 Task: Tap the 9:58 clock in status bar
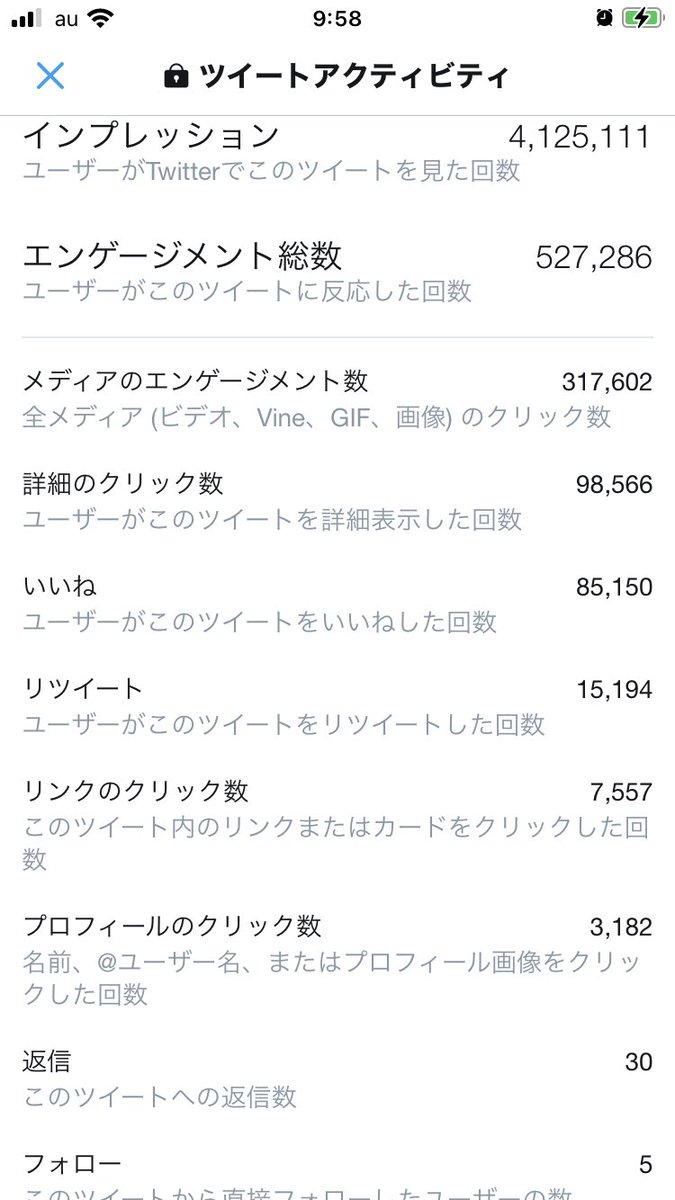click(x=337, y=18)
